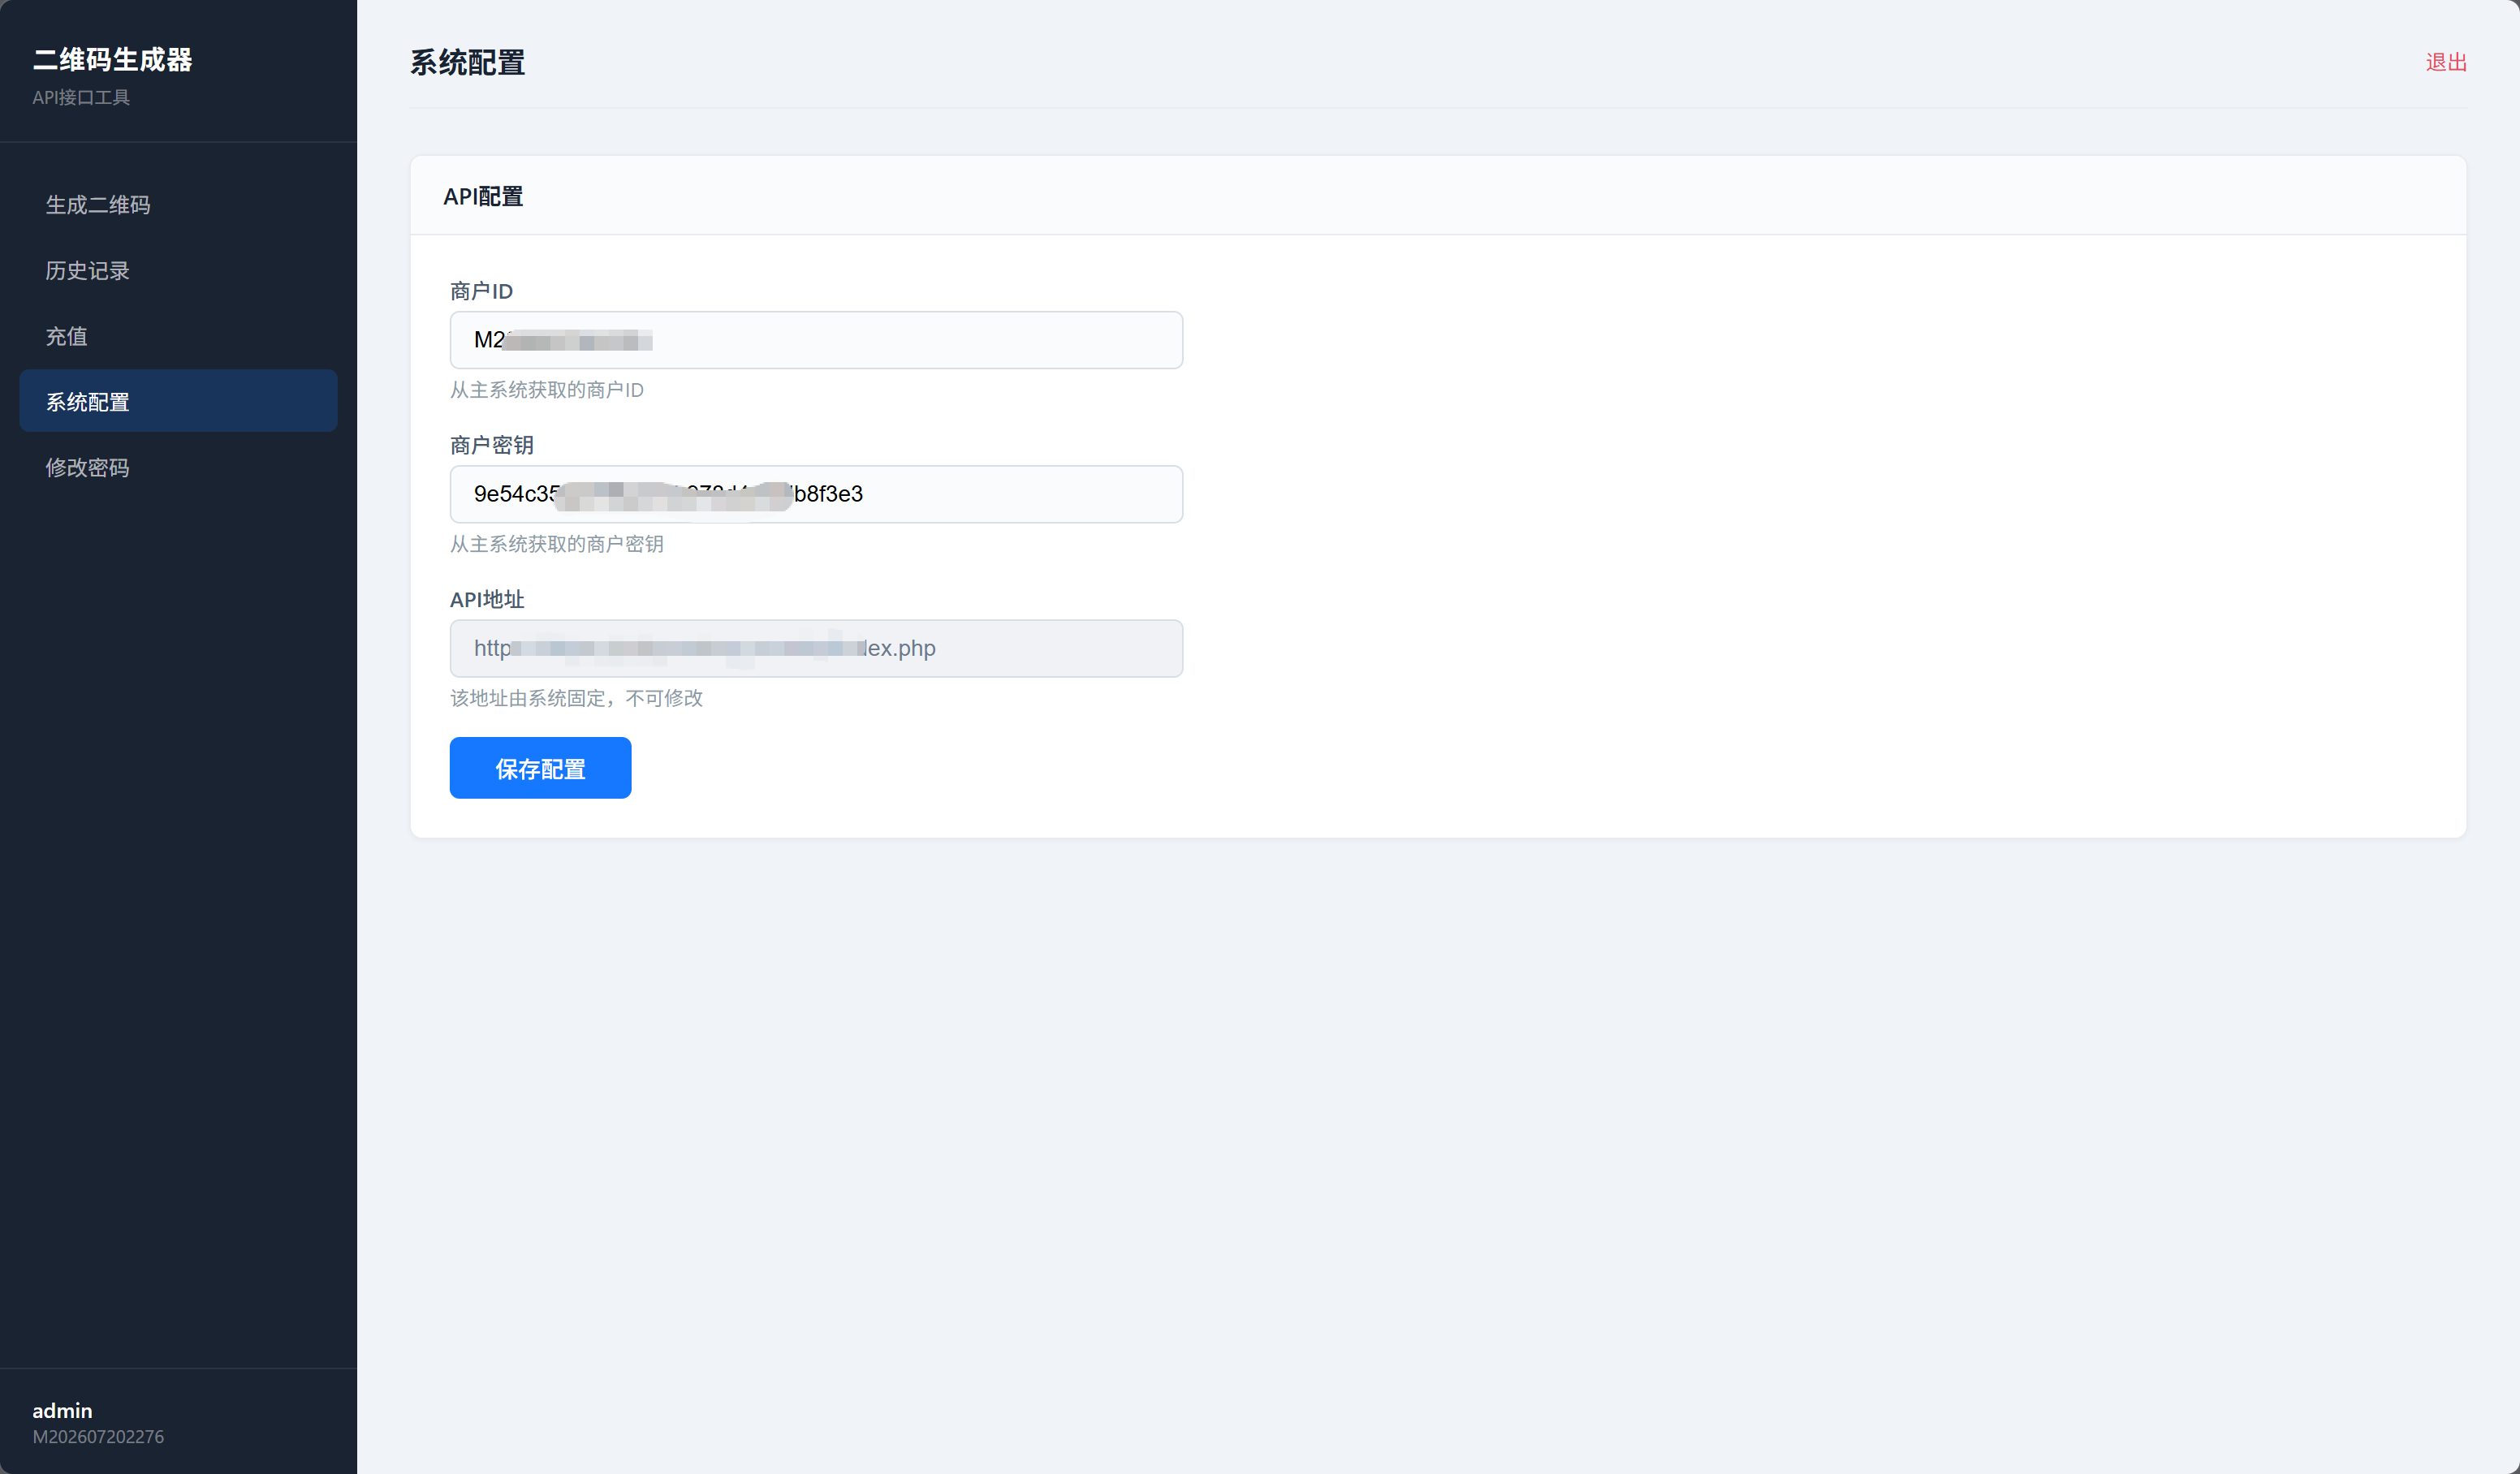Click the API接口工具 subtitle
Screen dimensions: 2520x1474
tap(81, 97)
